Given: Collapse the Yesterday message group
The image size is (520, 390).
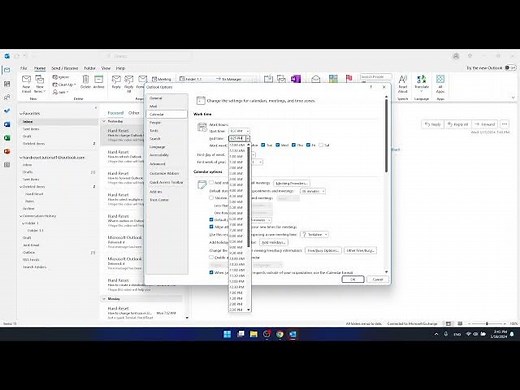Looking at the screenshot, I should (x=104, y=121).
